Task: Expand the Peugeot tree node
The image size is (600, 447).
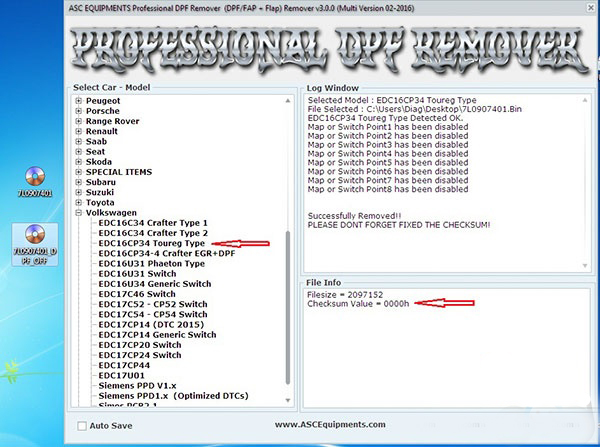Action: [x=78, y=101]
